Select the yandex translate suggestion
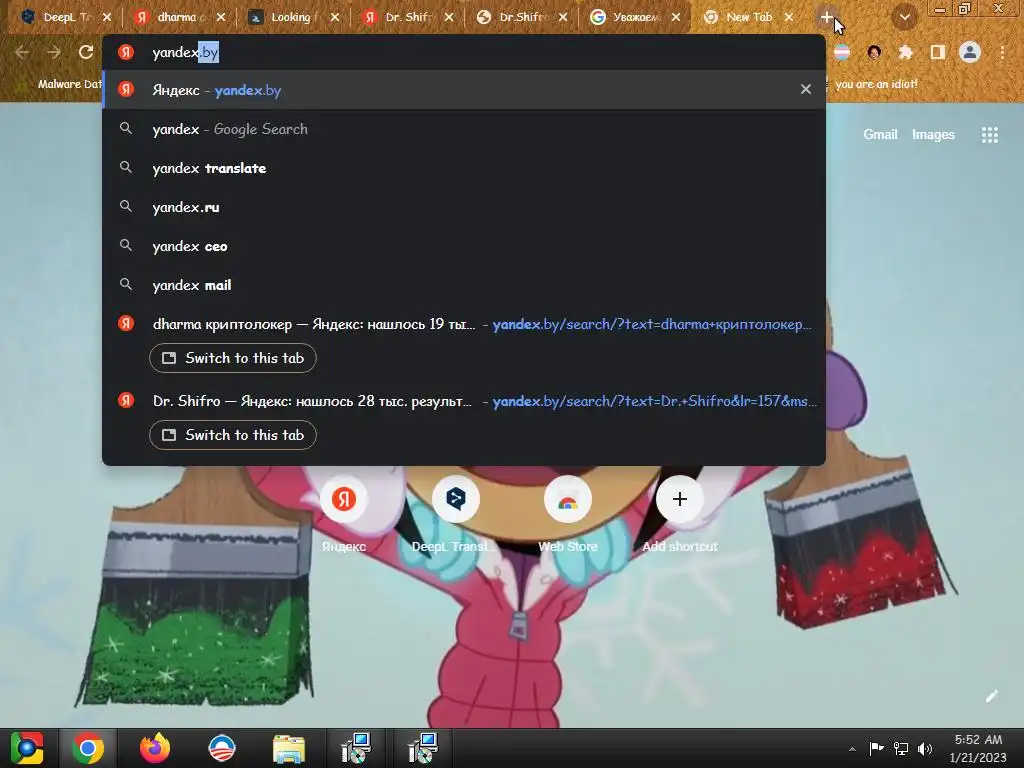 pos(464,168)
